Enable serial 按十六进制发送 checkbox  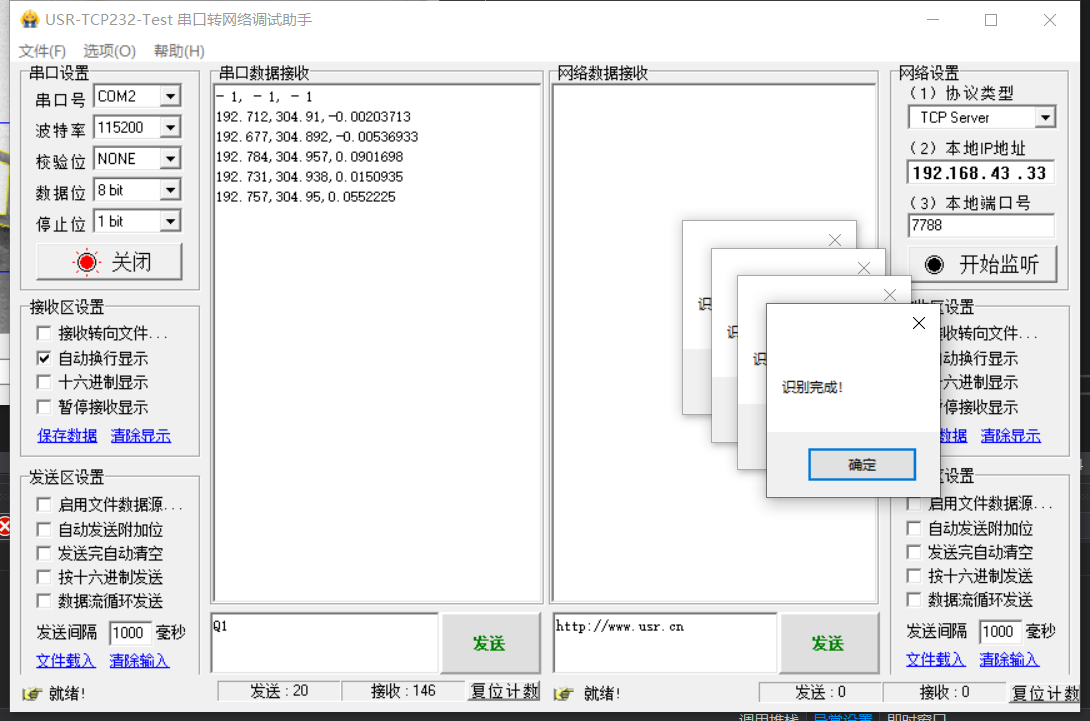point(44,577)
